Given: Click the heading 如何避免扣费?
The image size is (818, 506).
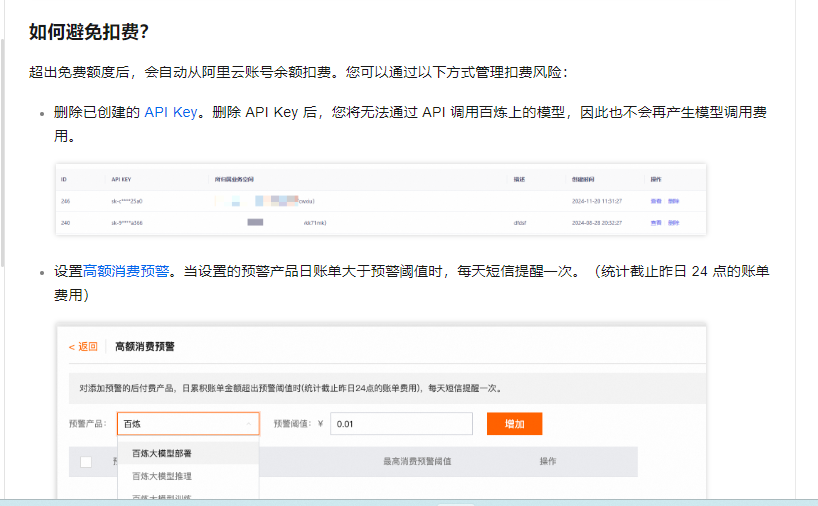Looking at the screenshot, I should (x=89, y=32).
